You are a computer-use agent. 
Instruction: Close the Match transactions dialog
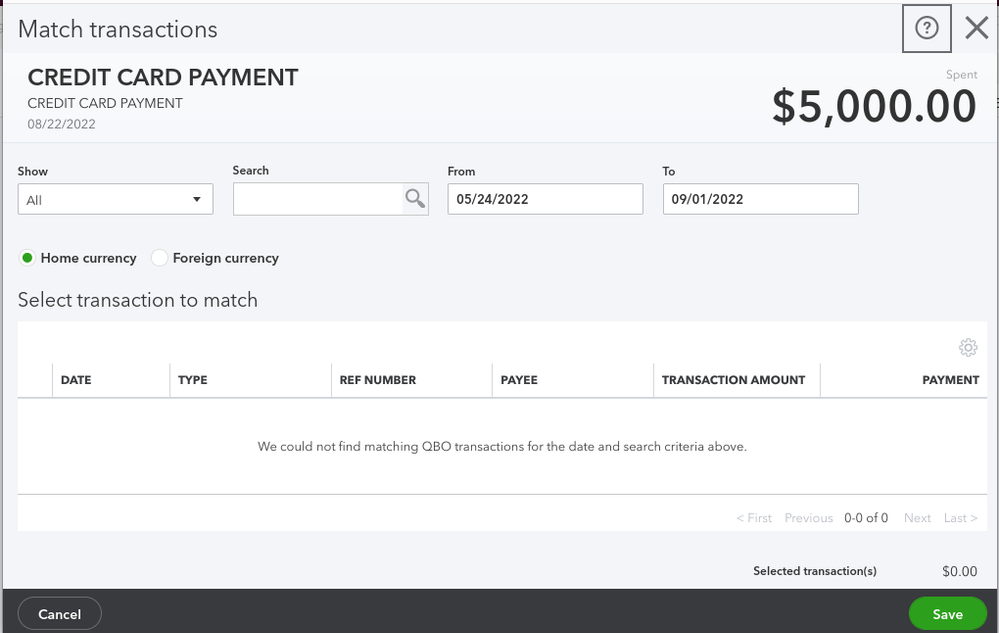(976, 28)
